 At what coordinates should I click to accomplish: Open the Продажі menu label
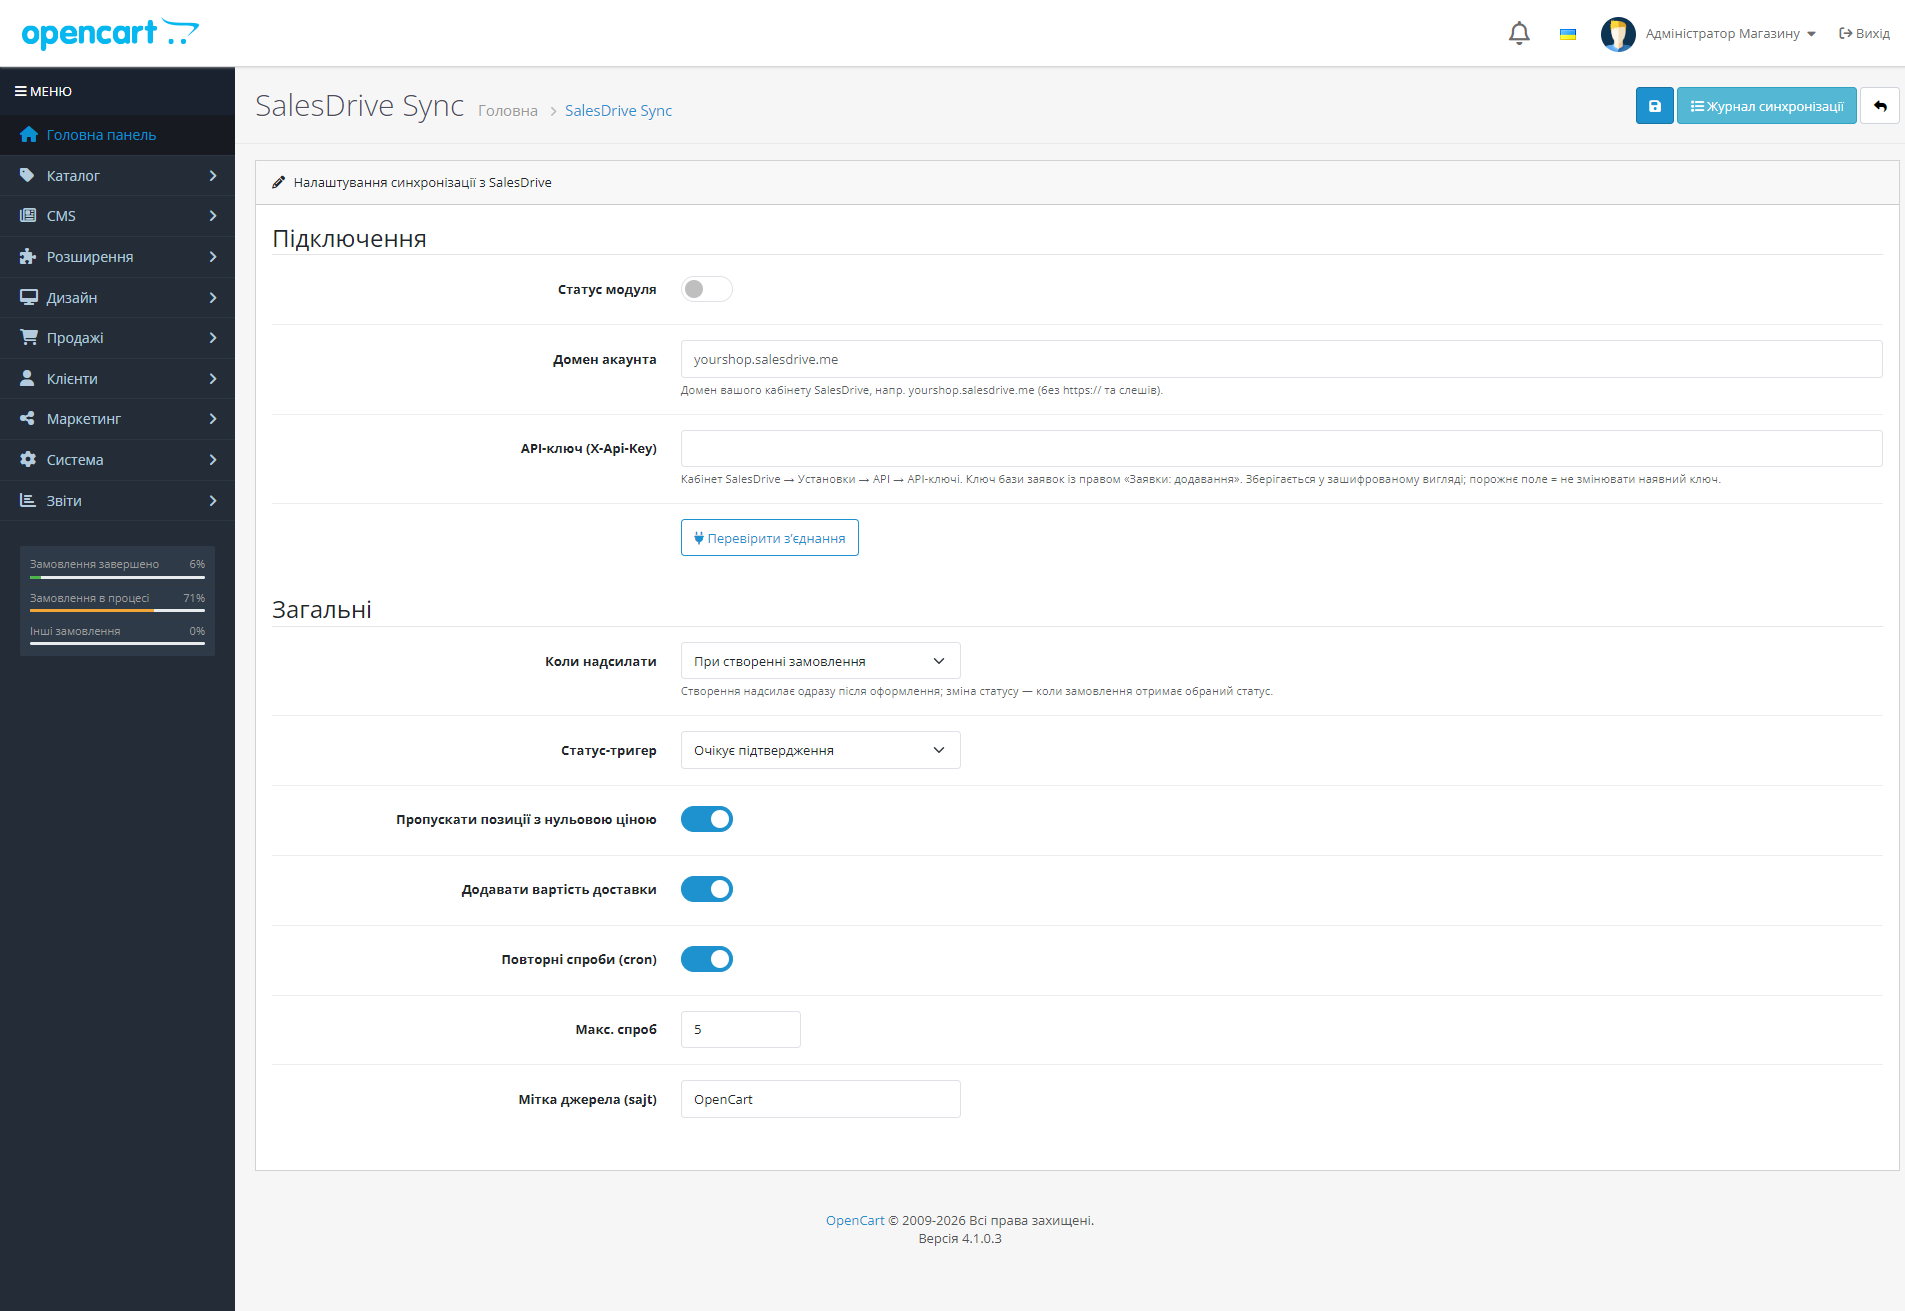75,338
